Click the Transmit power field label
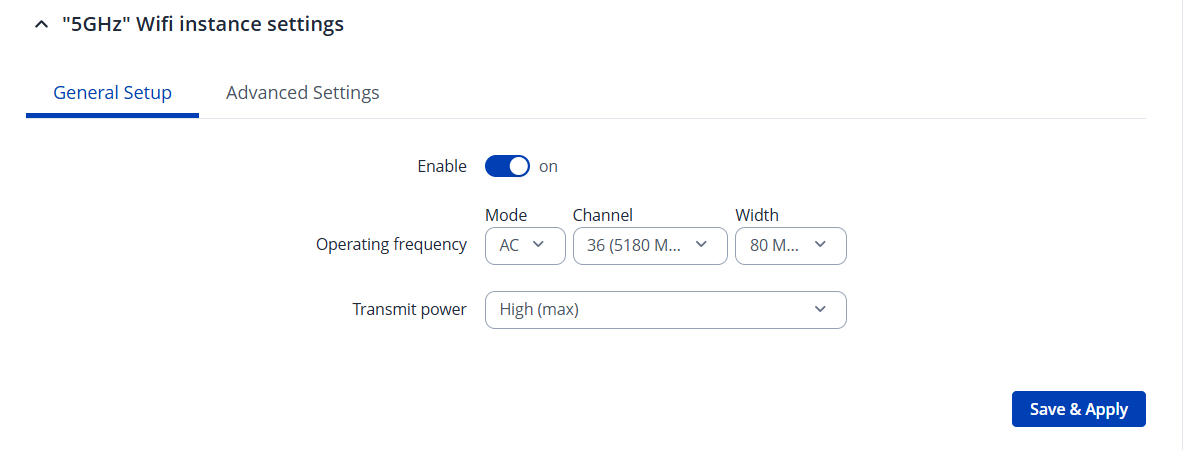Screen dimensions: 1187x450 coord(409,310)
